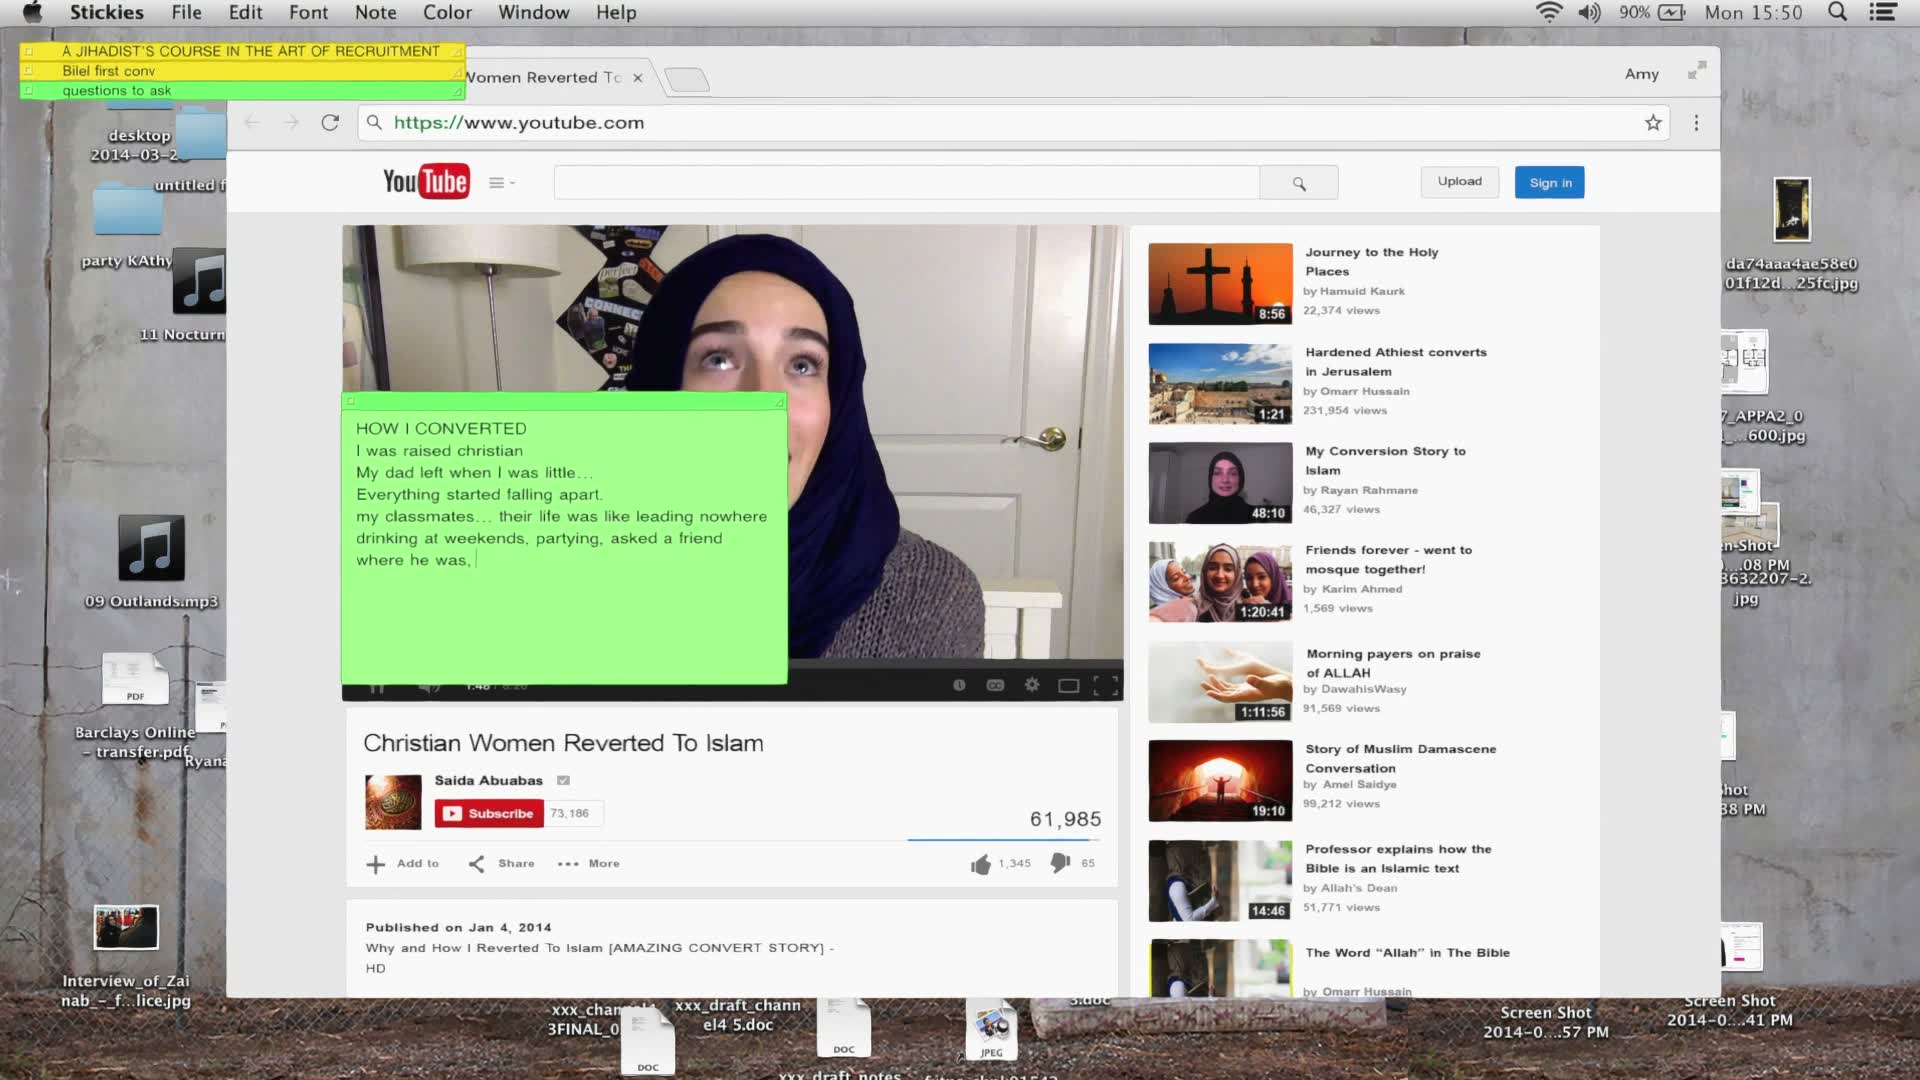Screen dimensions: 1920x1080
Task: Open Saida Abuabas channel avatar
Action: click(x=393, y=802)
